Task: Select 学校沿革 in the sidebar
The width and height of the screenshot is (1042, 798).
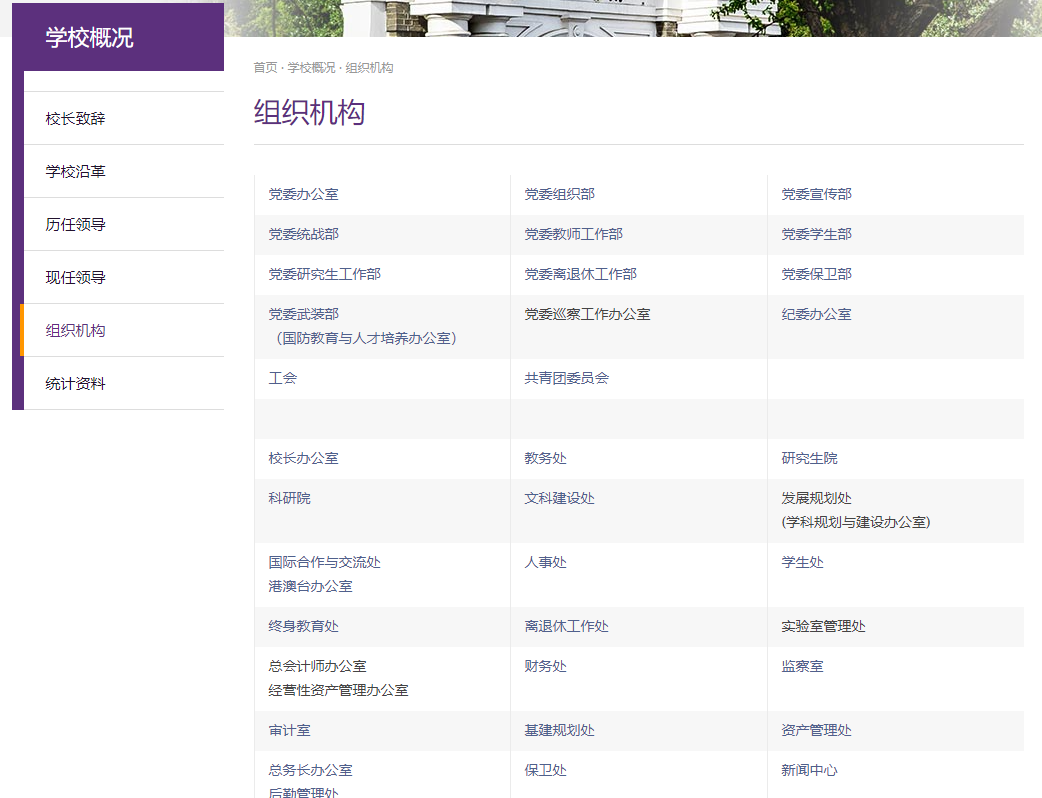Action: (73, 171)
